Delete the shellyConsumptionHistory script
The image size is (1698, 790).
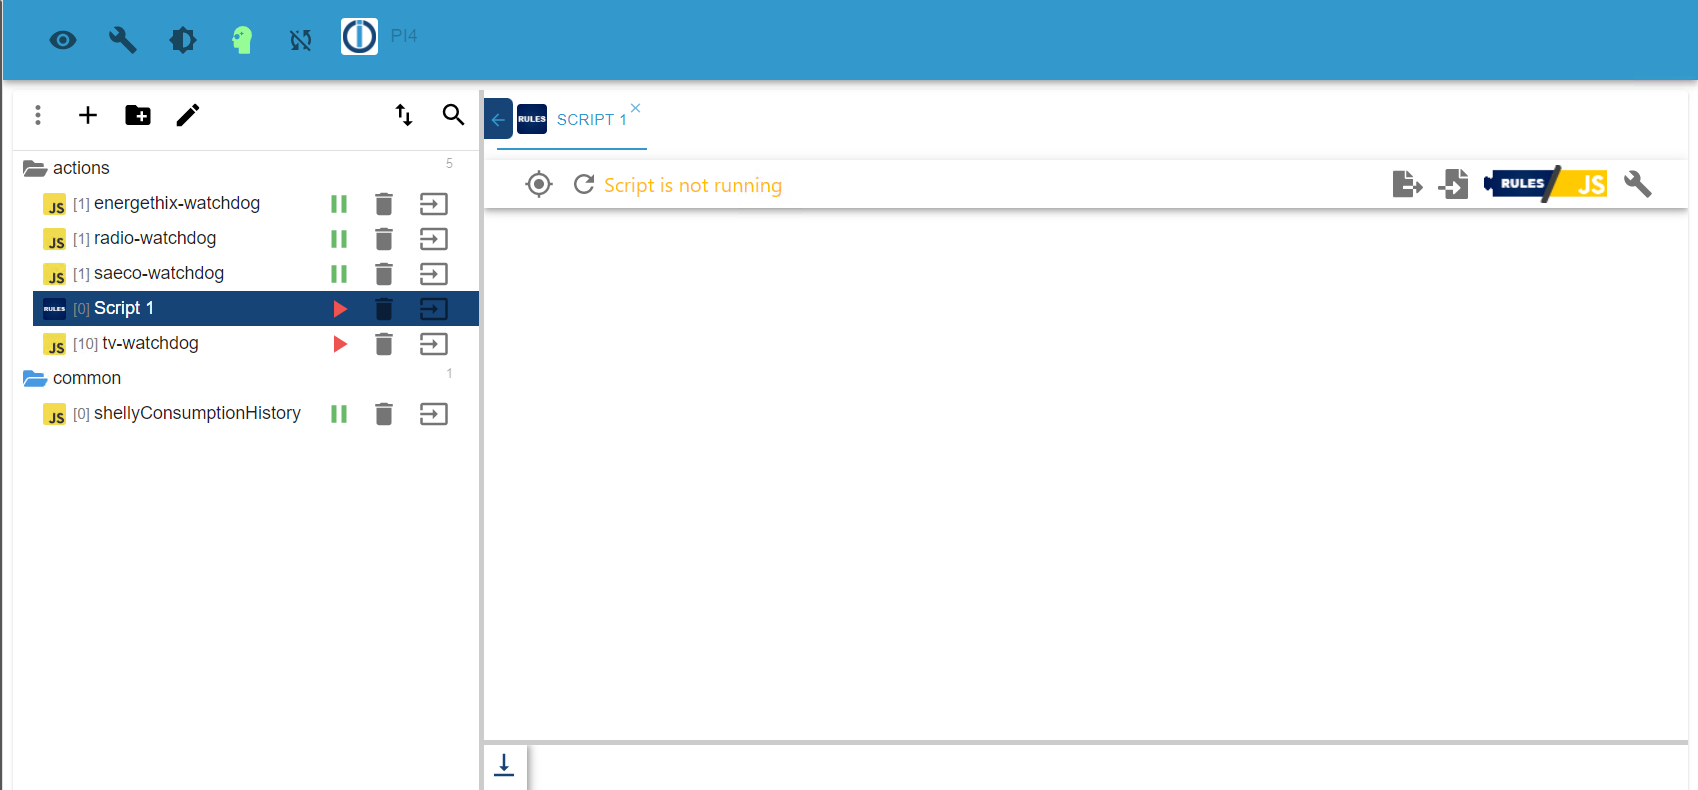[x=384, y=414]
